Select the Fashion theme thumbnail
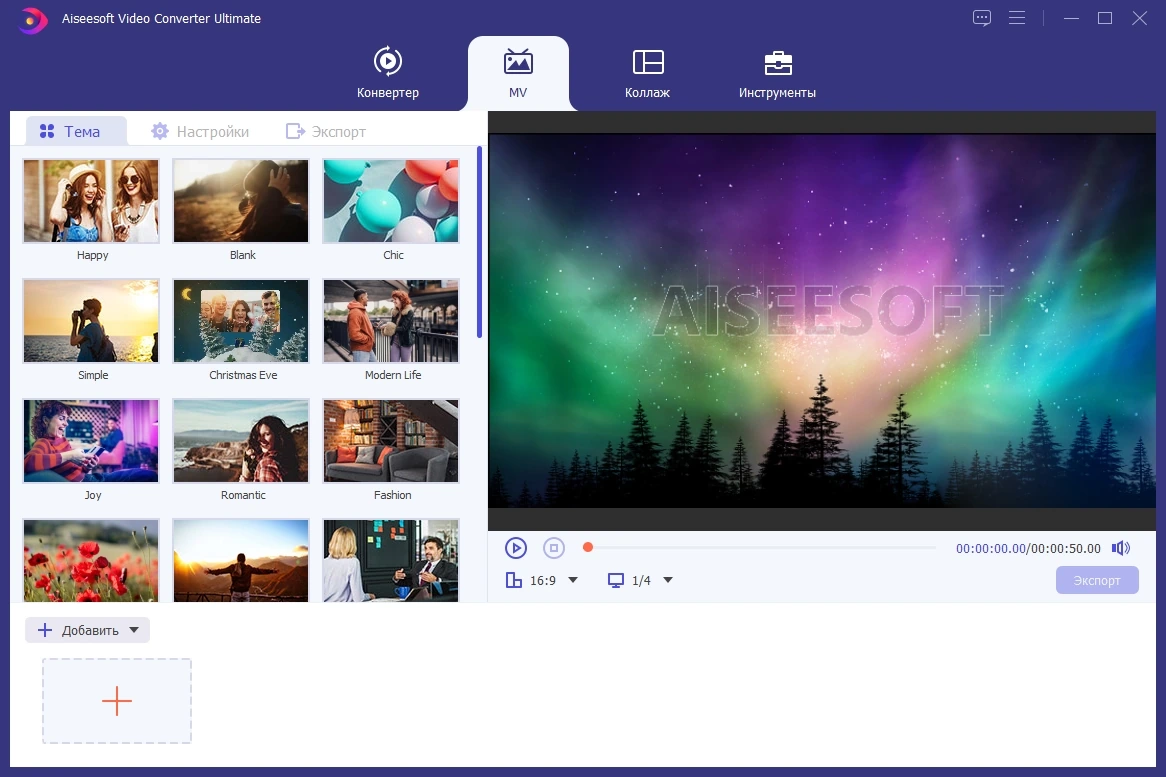The height and width of the screenshot is (777, 1166). click(391, 441)
